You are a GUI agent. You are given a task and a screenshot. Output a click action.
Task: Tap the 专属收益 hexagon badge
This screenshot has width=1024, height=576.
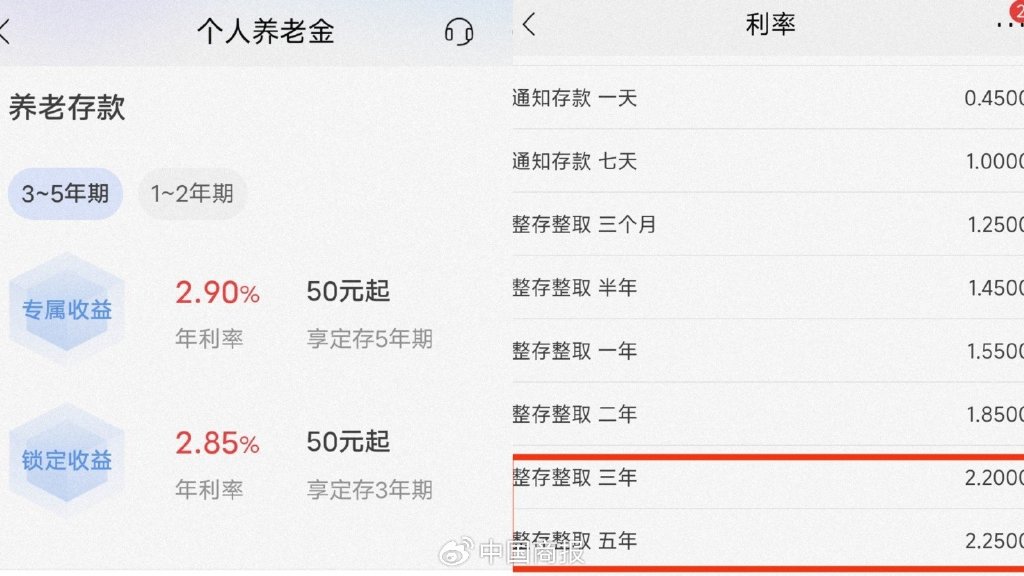point(66,309)
